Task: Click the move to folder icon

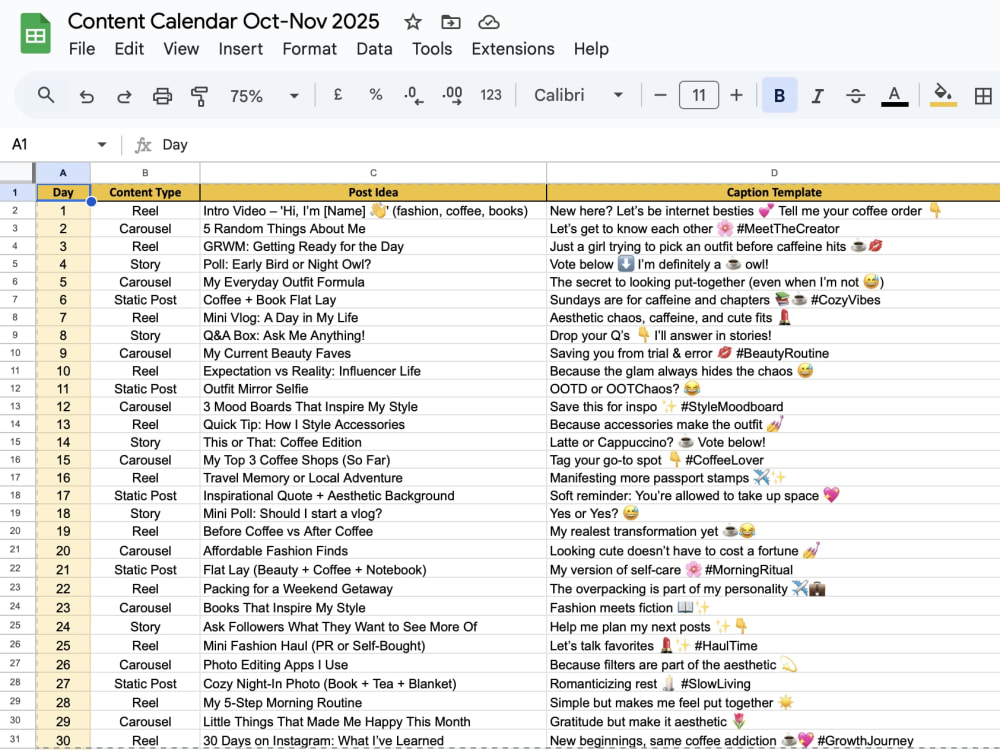Action: tap(450, 22)
